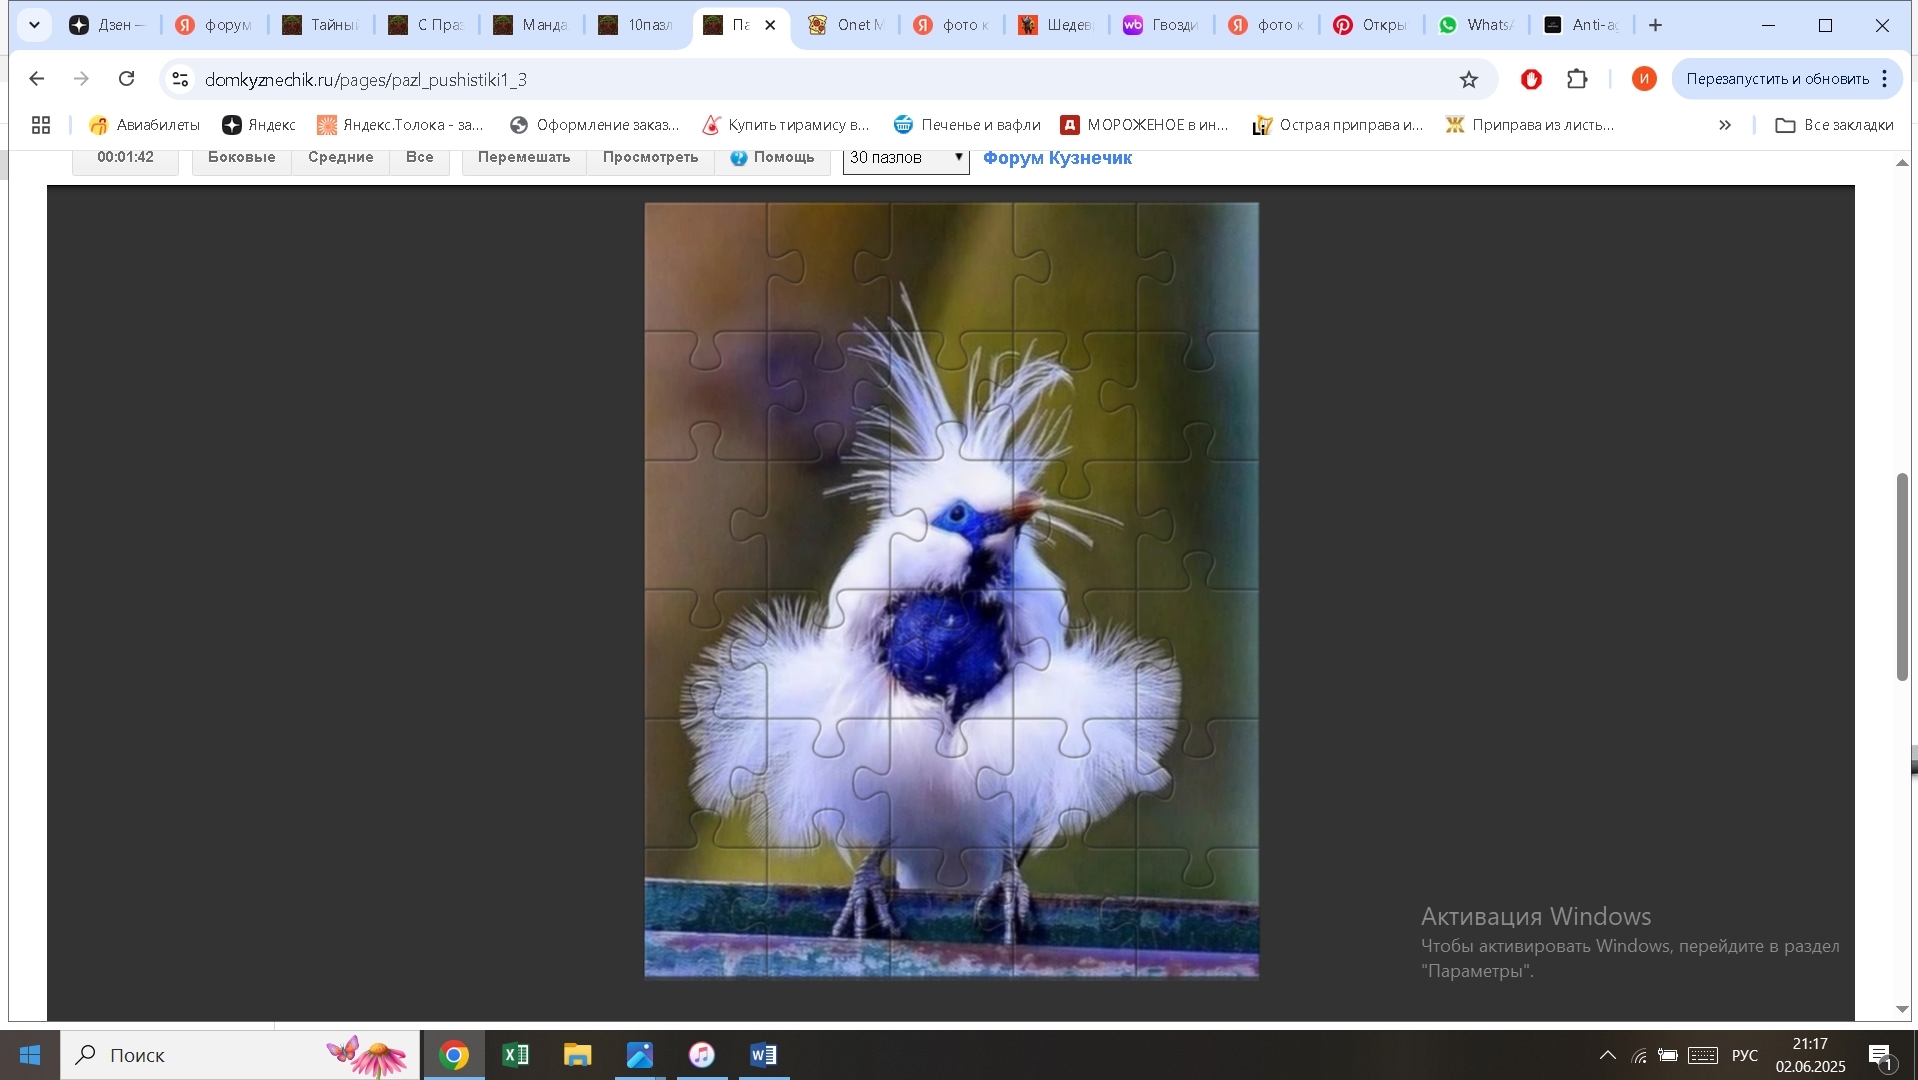Switch to the 'Манда' tab
Image resolution: width=1918 pixels, height=1080 pixels.
tap(531, 25)
